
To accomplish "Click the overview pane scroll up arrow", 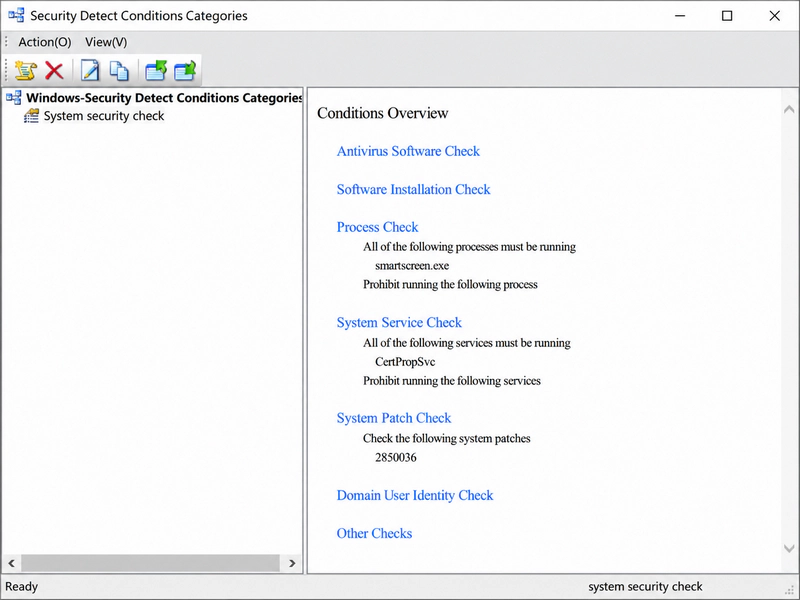I will tap(789, 109).
